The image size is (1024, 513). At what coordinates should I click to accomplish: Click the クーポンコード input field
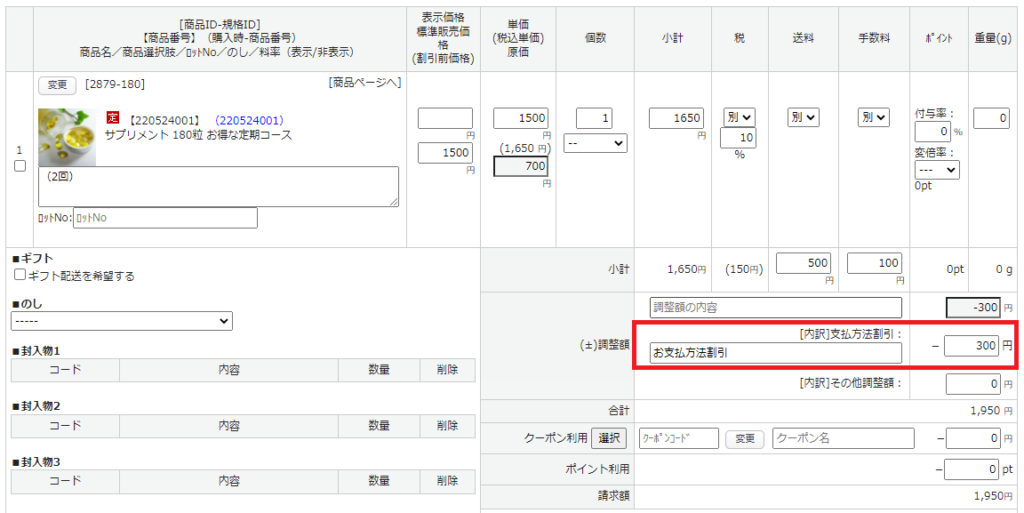pos(678,438)
